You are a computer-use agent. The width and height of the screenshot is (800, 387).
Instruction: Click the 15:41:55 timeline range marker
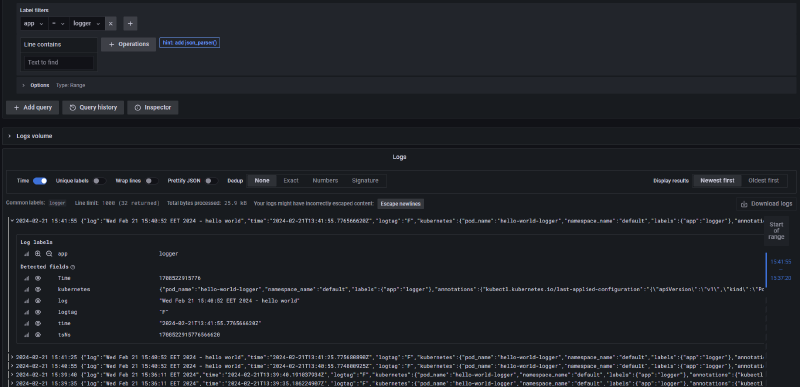point(781,262)
